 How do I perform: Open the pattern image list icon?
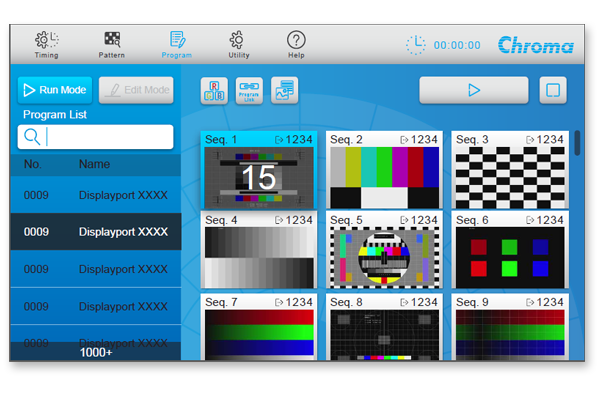[x=284, y=91]
